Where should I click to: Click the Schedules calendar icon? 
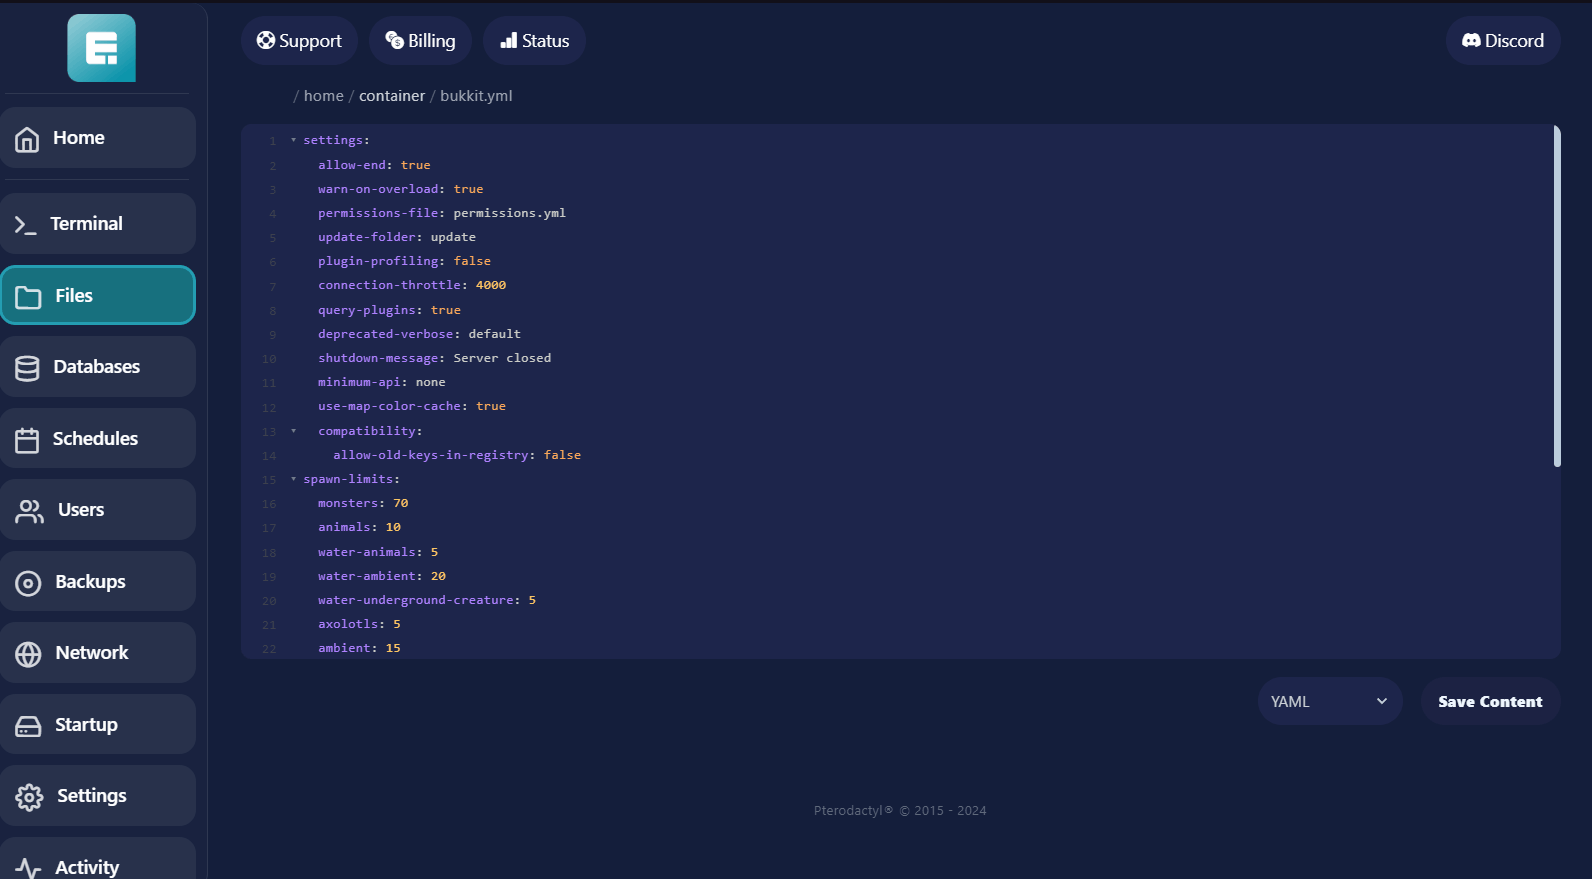coord(27,440)
